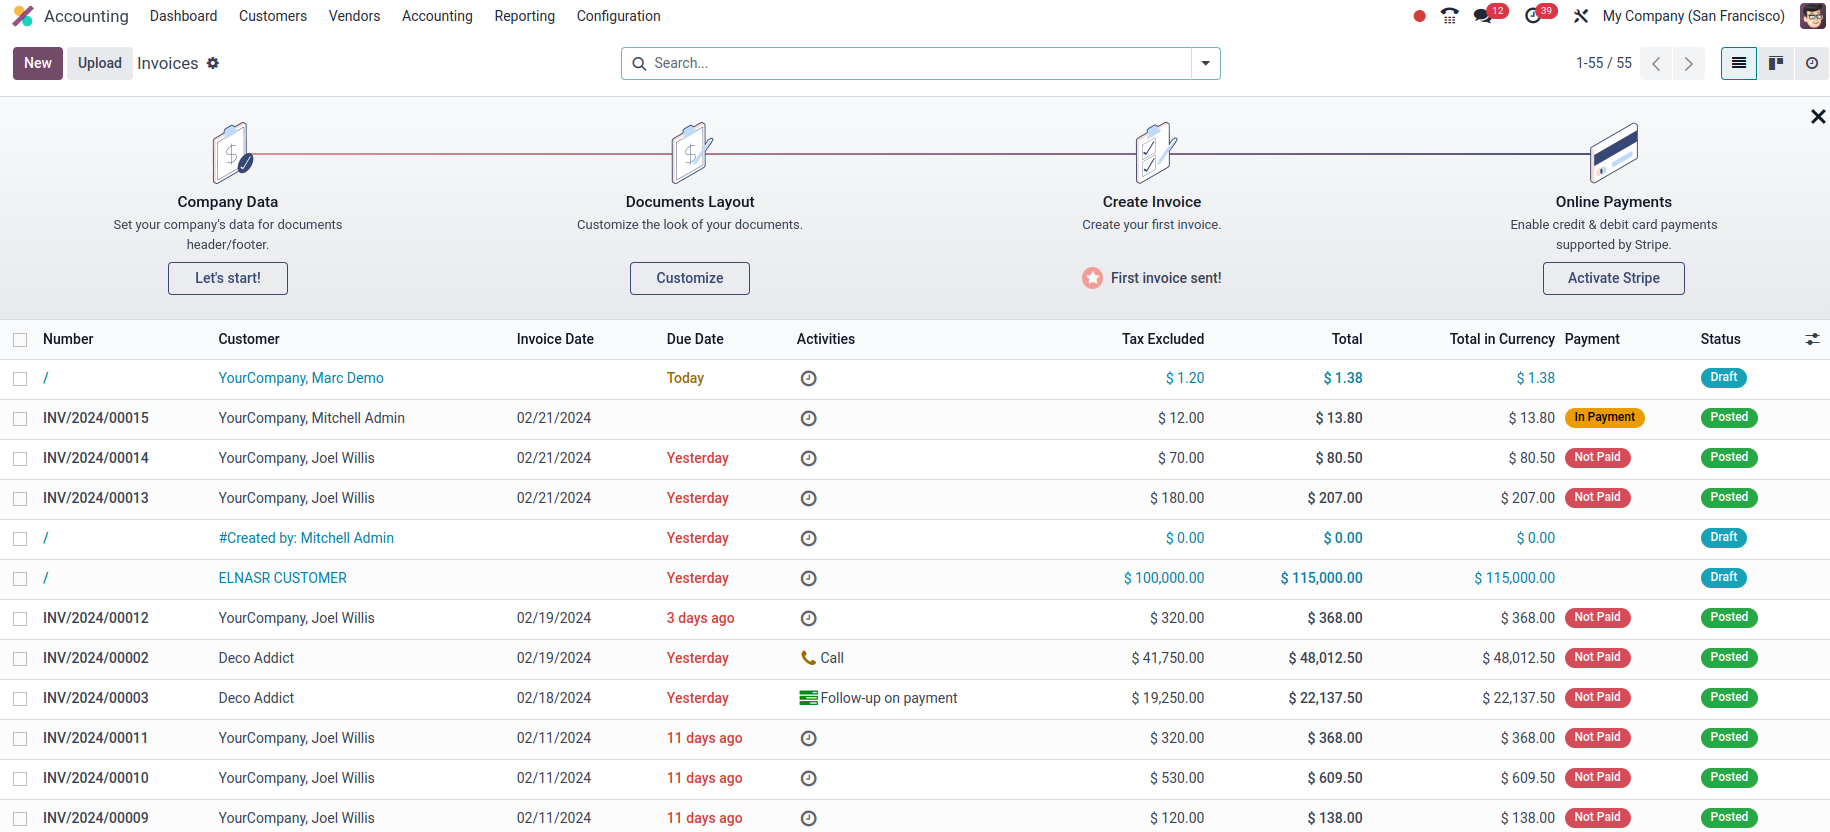1830x832 pixels.
Task: Expand the search options dropdown arrow
Action: (1206, 63)
